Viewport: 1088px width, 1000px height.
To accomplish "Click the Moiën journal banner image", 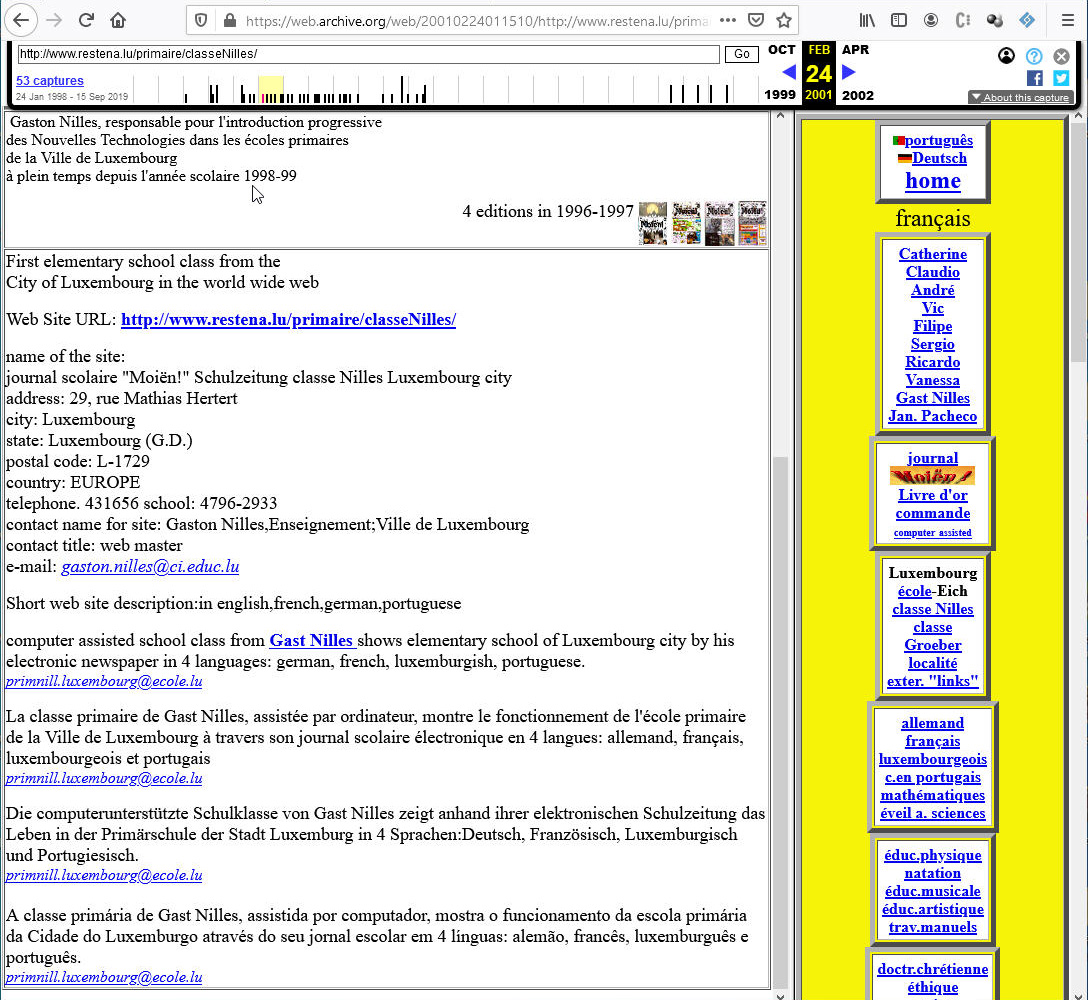I will [x=933, y=476].
